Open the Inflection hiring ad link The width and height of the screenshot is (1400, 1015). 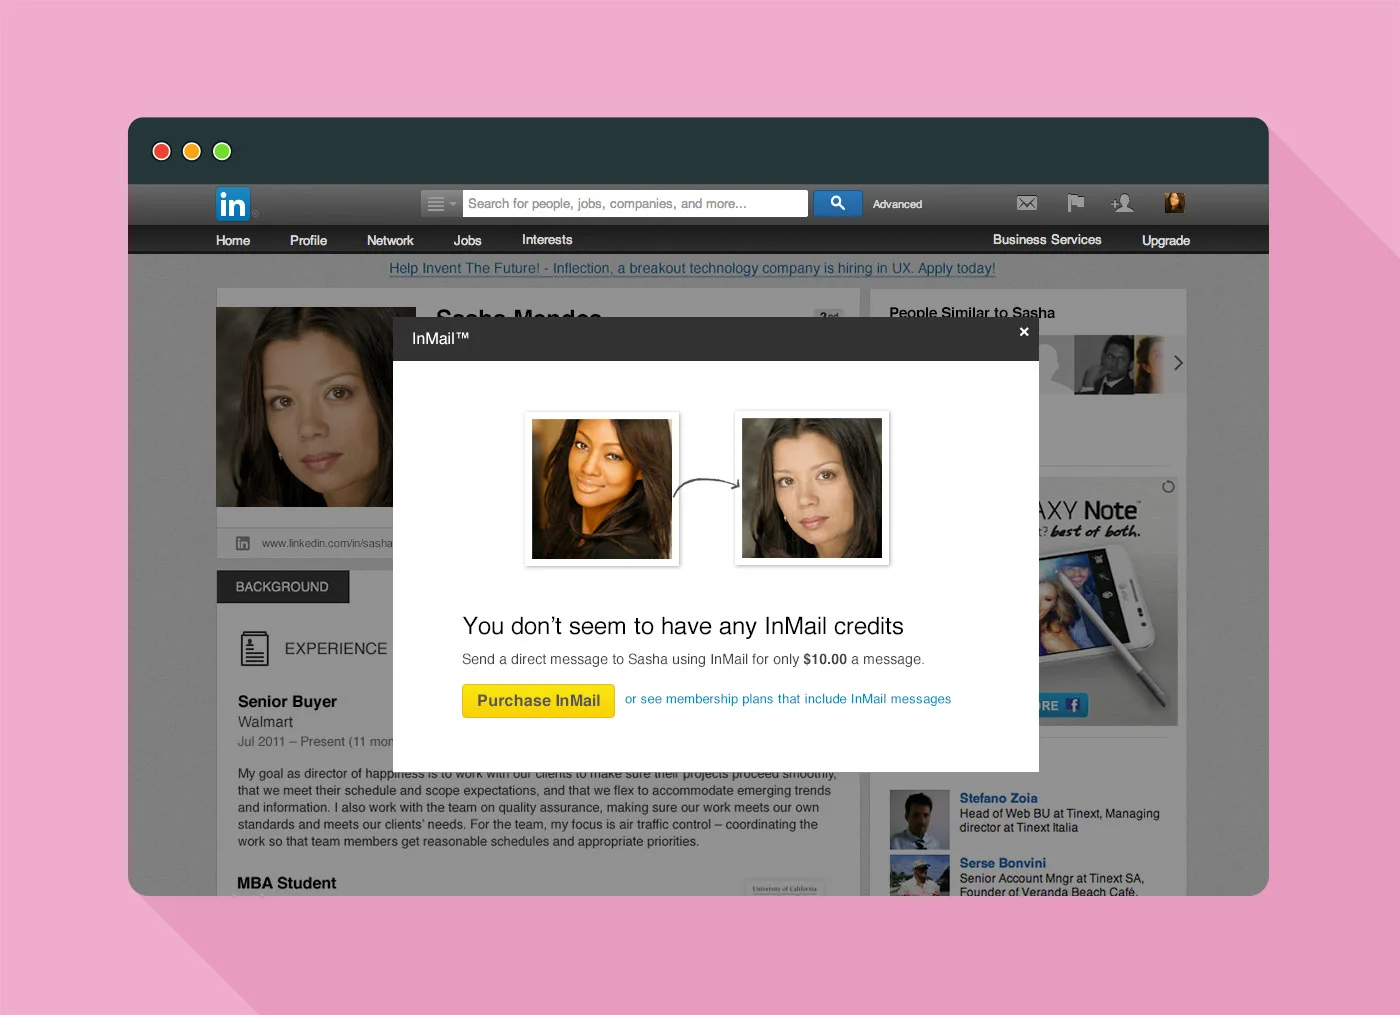pyautogui.click(x=692, y=268)
